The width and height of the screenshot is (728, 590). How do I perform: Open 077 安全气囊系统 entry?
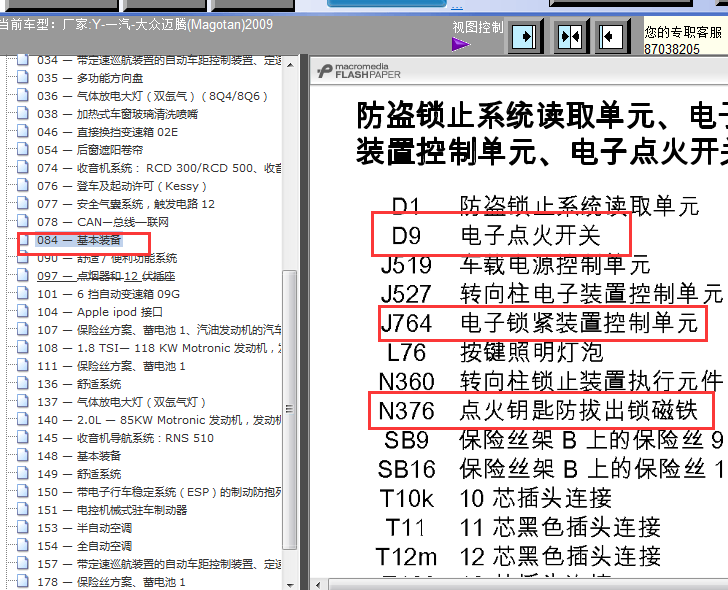pyautogui.click(x=126, y=204)
